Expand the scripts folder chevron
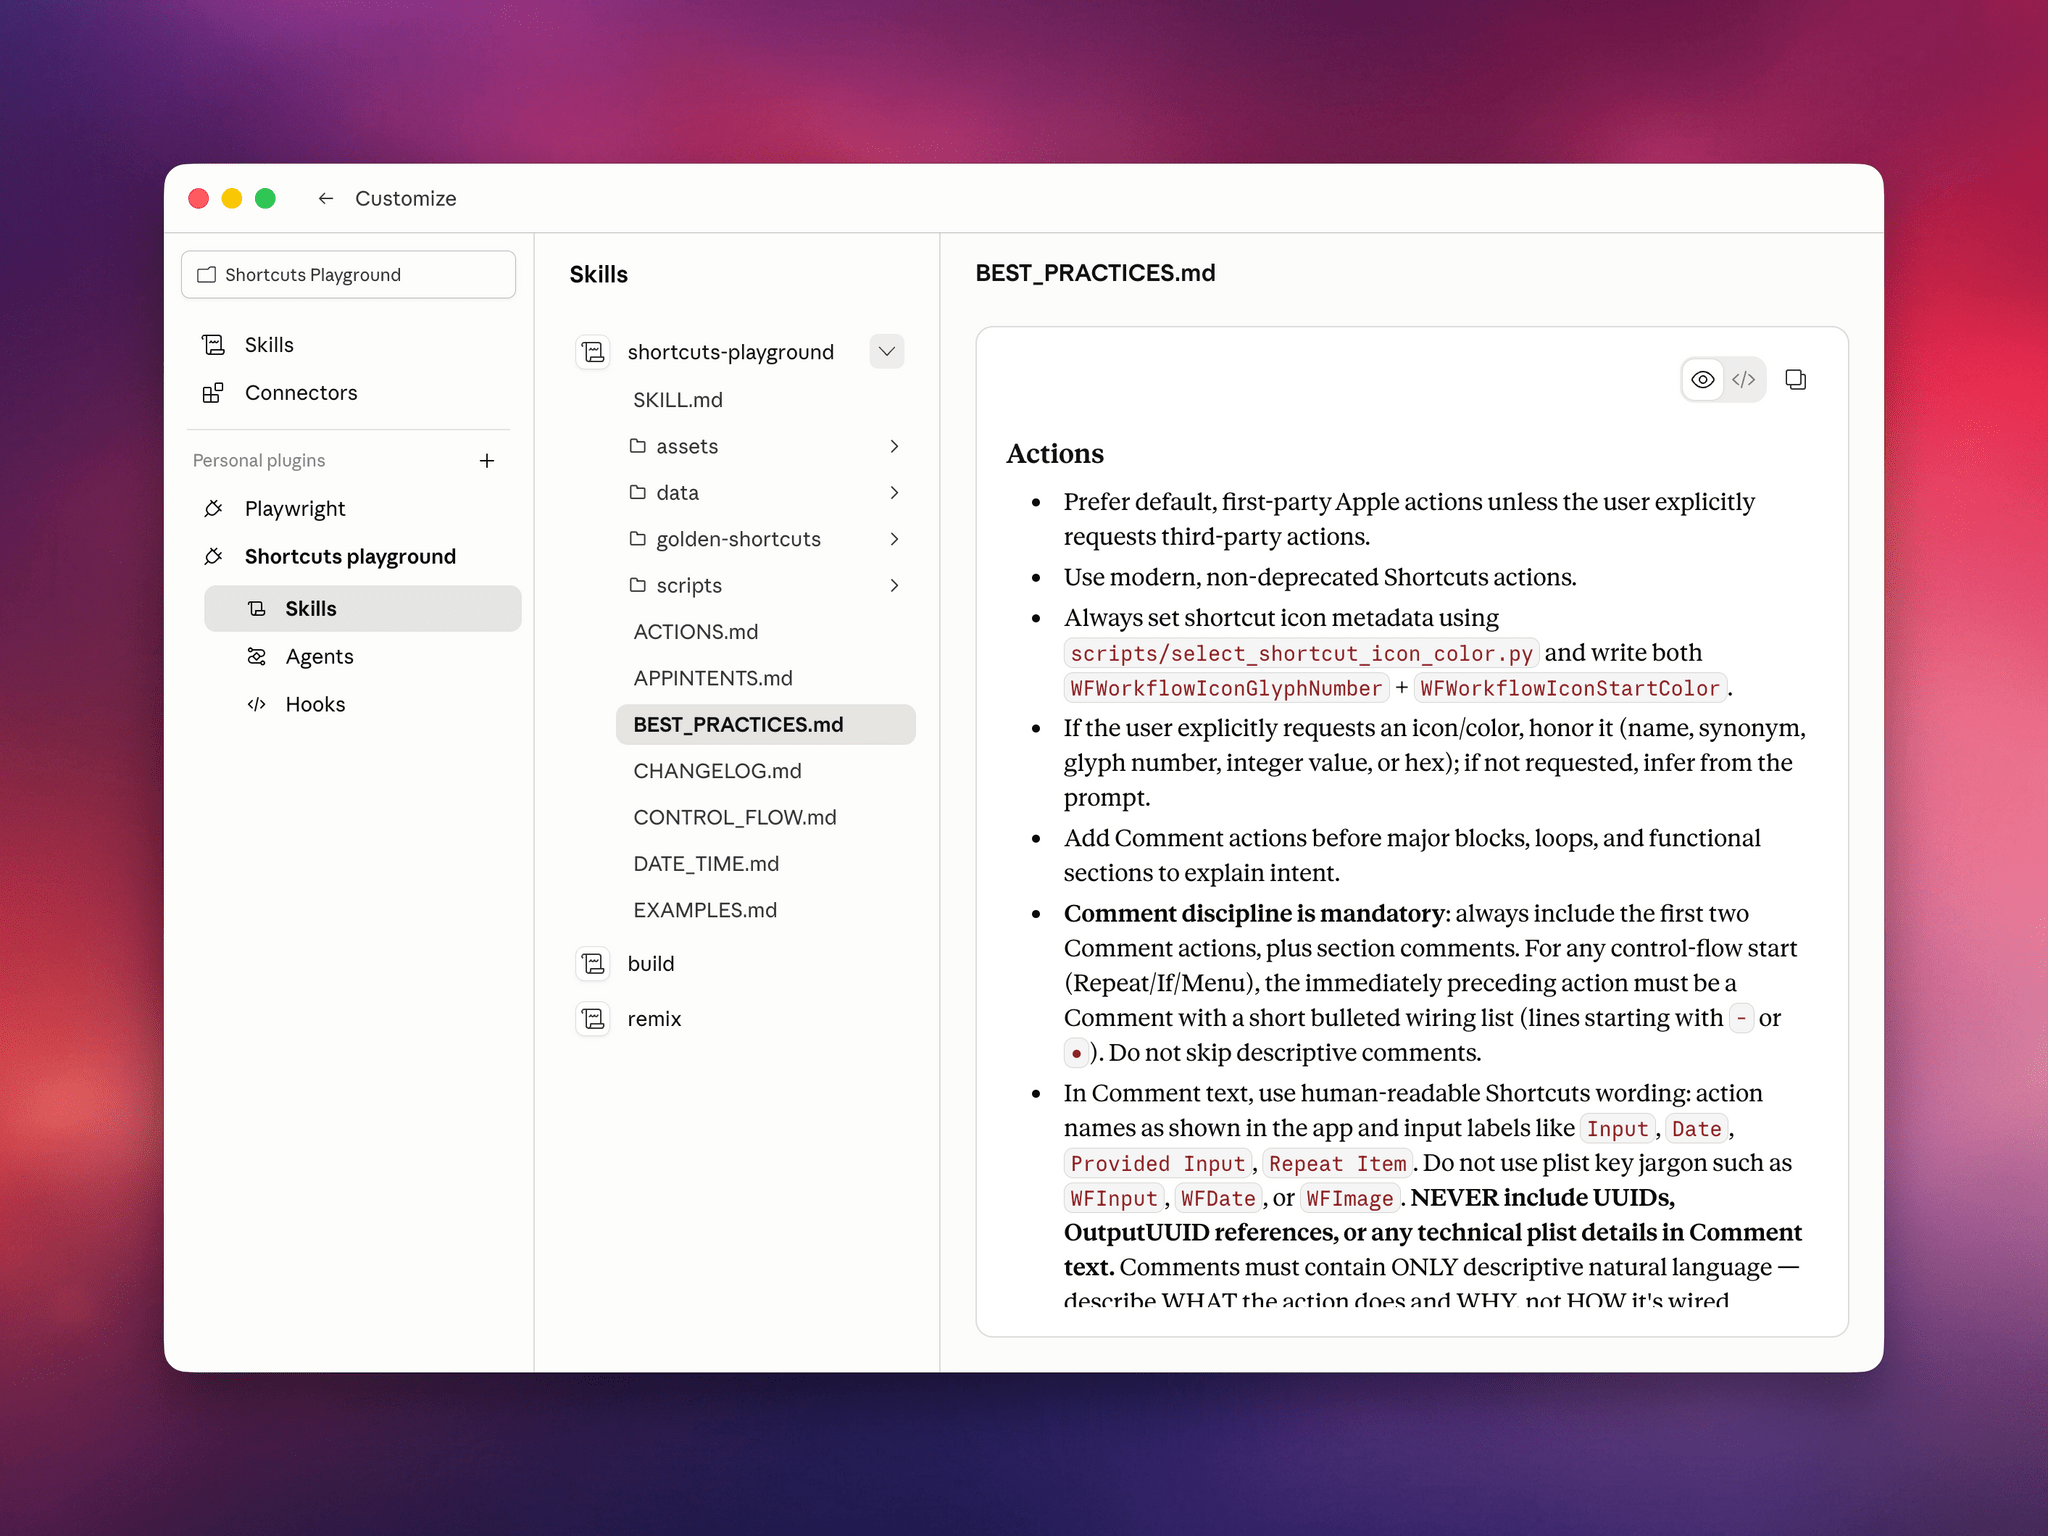Viewport: 2048px width, 1536px height. click(894, 585)
